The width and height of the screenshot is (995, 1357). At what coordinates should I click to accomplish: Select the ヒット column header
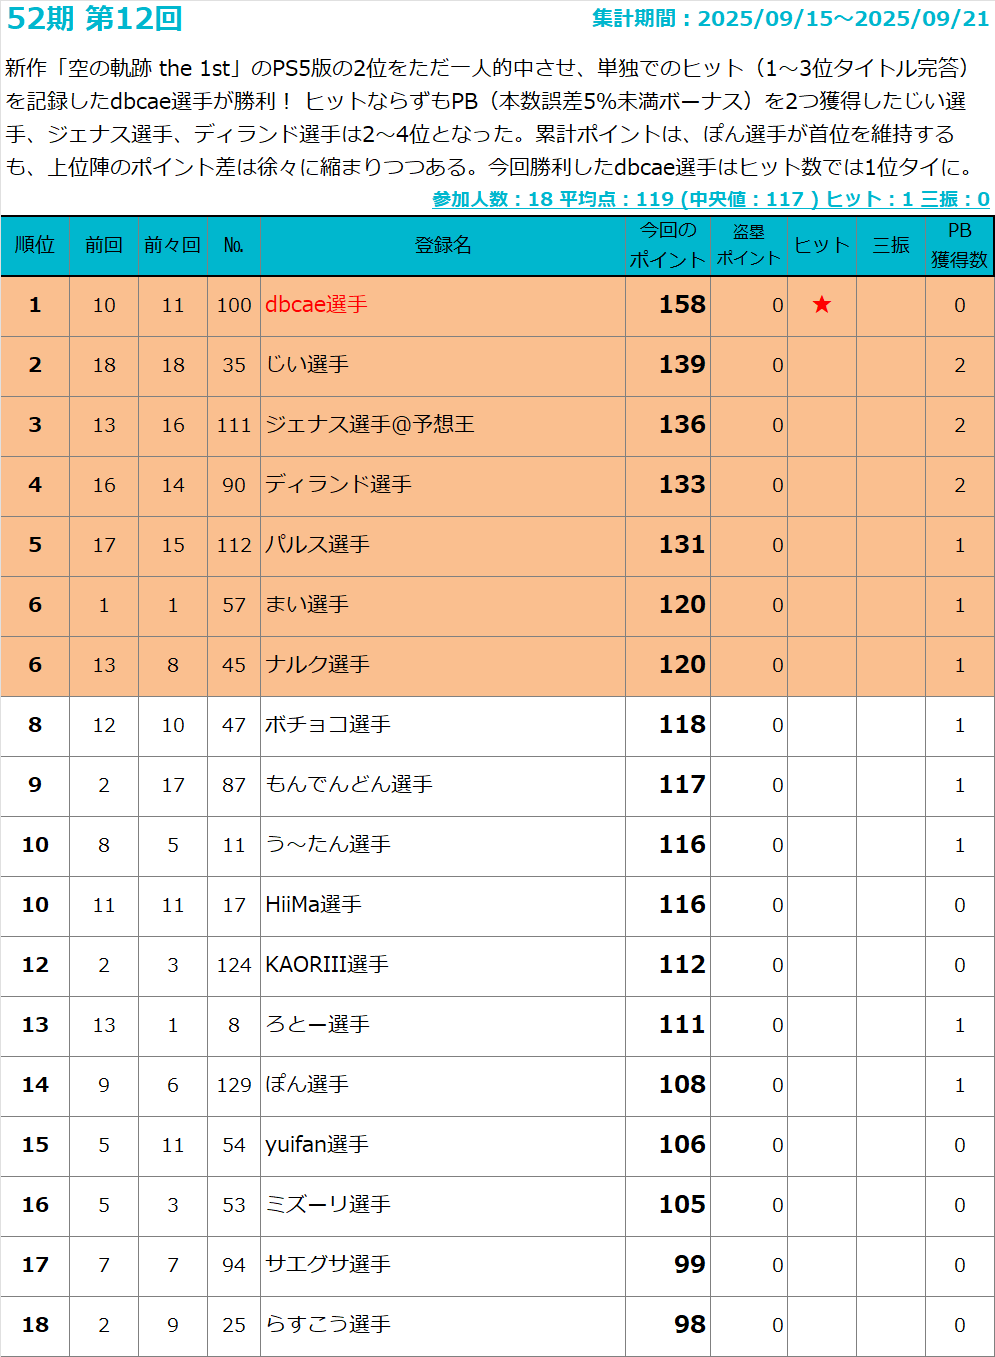[x=821, y=245]
